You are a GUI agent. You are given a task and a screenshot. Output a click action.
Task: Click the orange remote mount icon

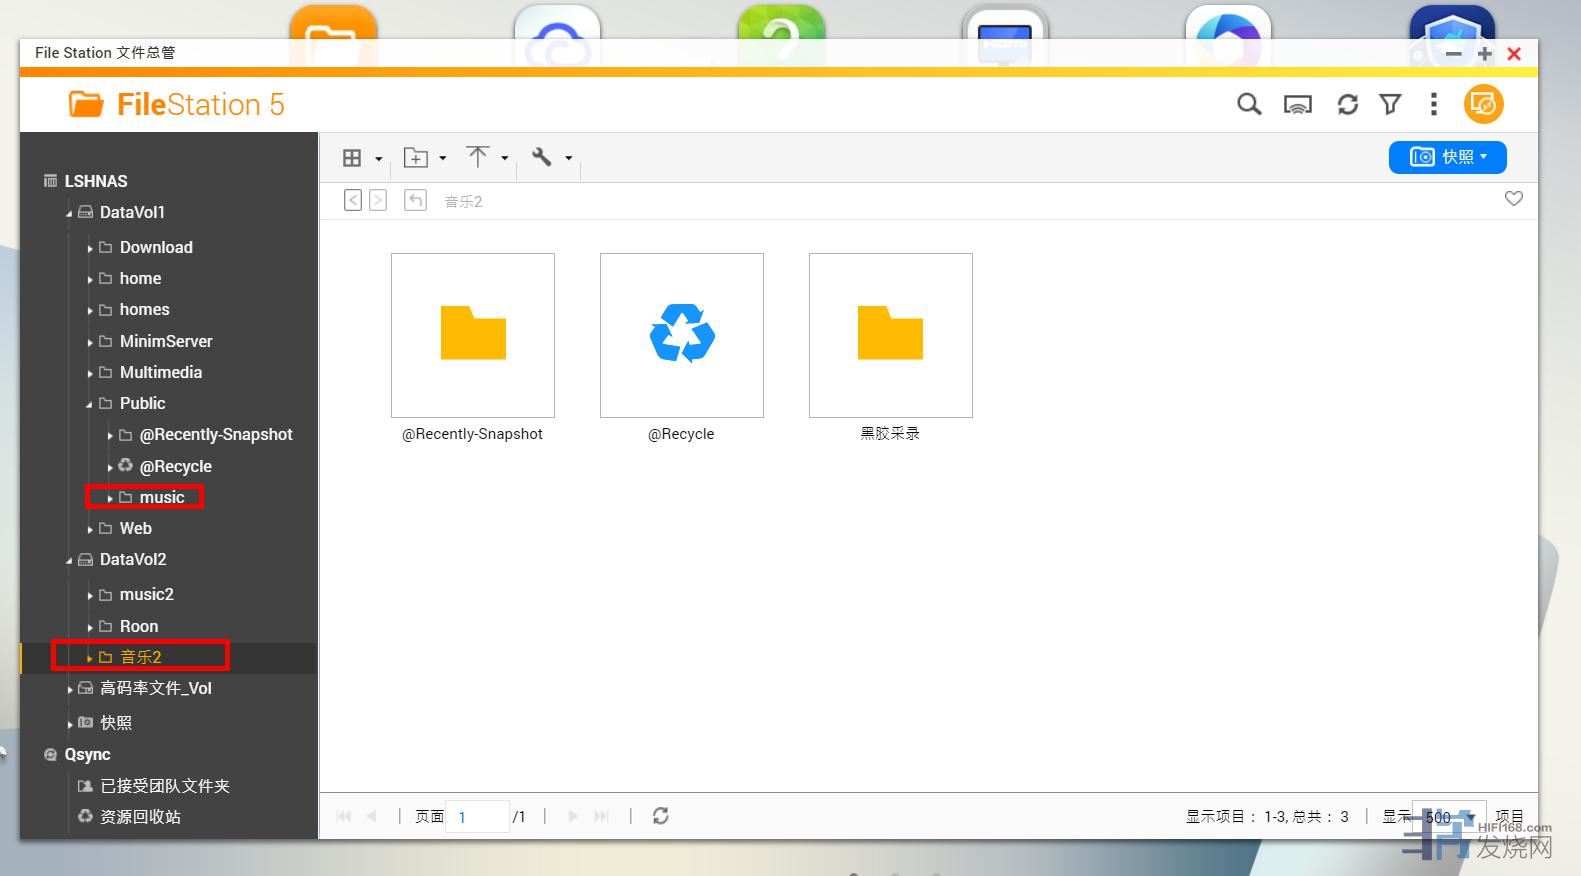tap(1483, 104)
